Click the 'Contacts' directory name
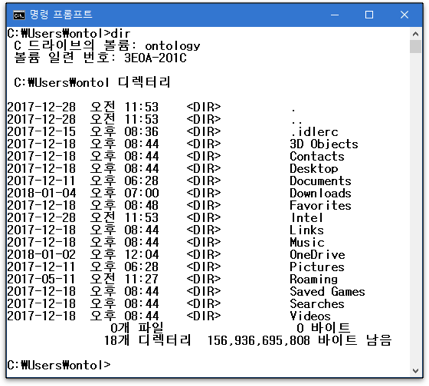The height and width of the screenshot is (386, 429). (x=317, y=157)
